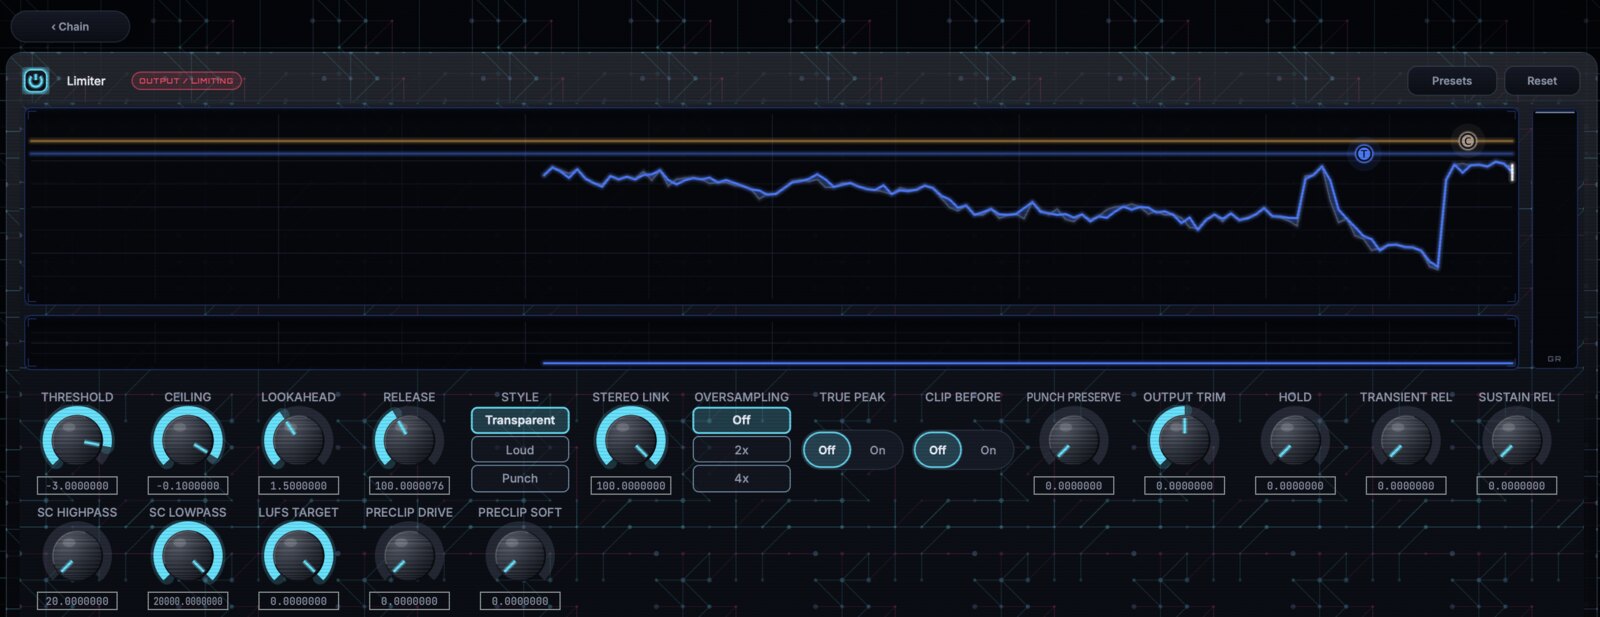The height and width of the screenshot is (617, 1600).
Task: Go back to Chain view
Action: 70,27
